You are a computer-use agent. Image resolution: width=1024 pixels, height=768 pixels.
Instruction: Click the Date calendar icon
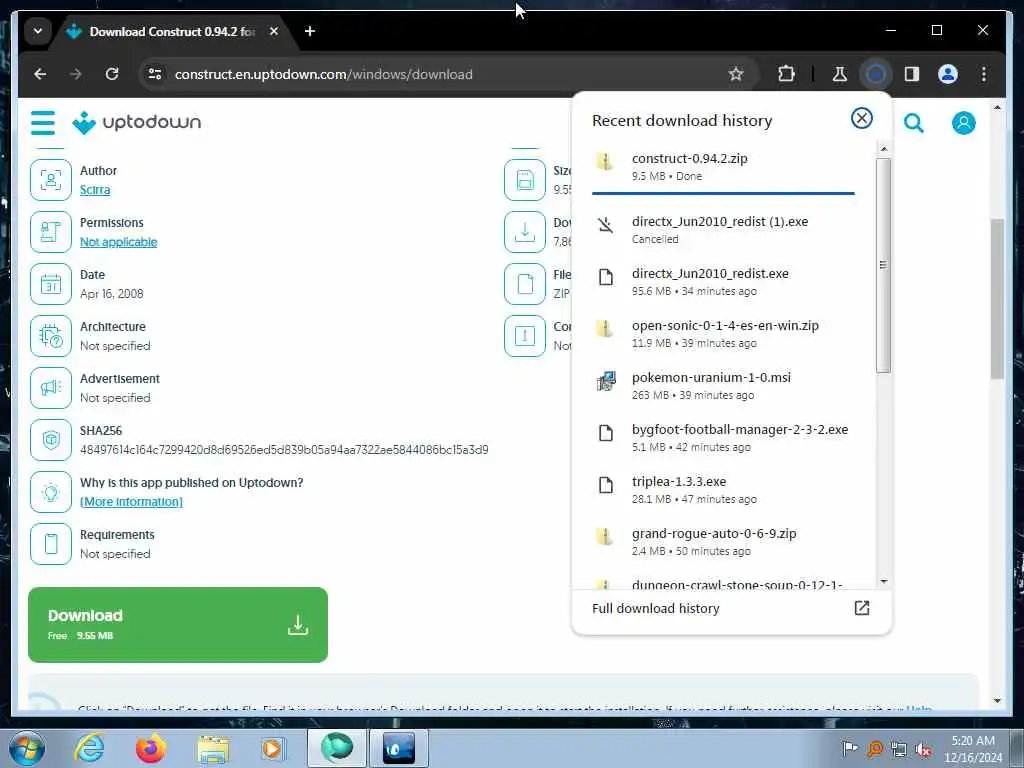[x=51, y=284]
